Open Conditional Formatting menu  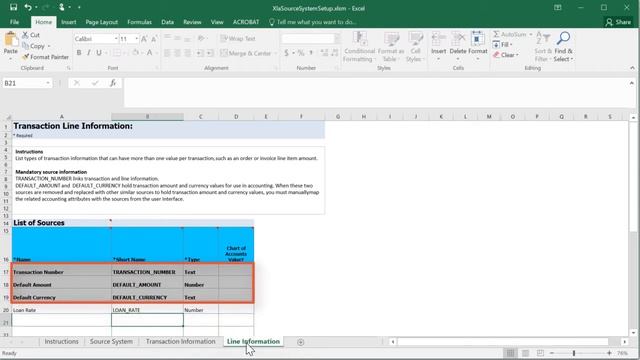359,47
